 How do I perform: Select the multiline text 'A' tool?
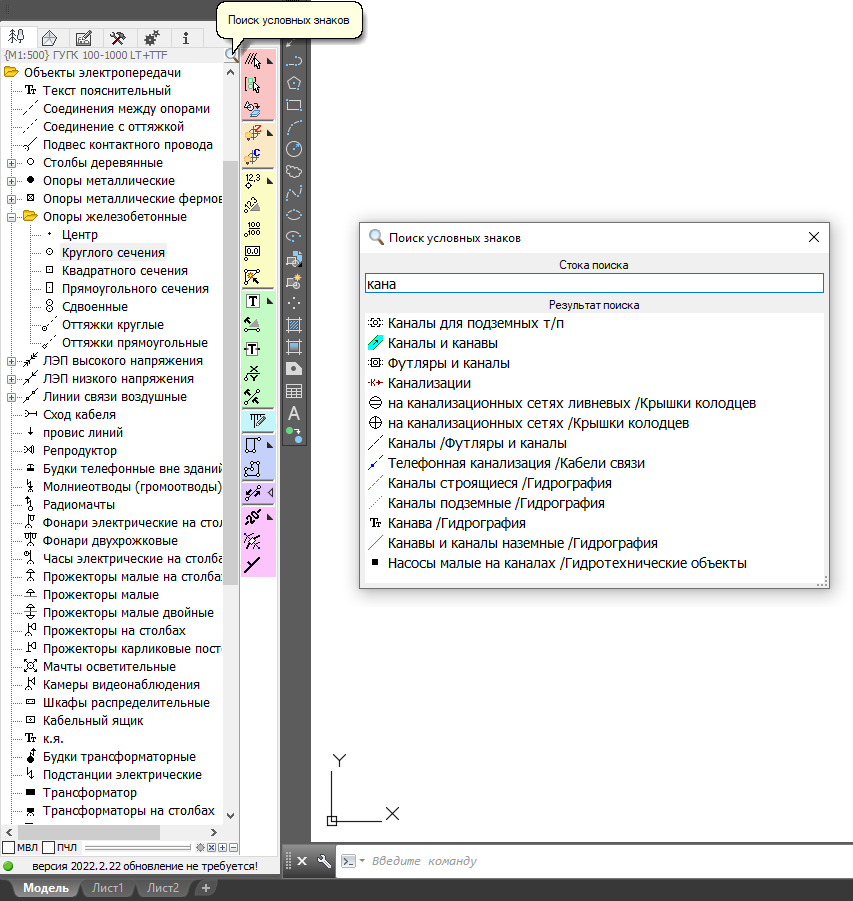click(x=294, y=412)
